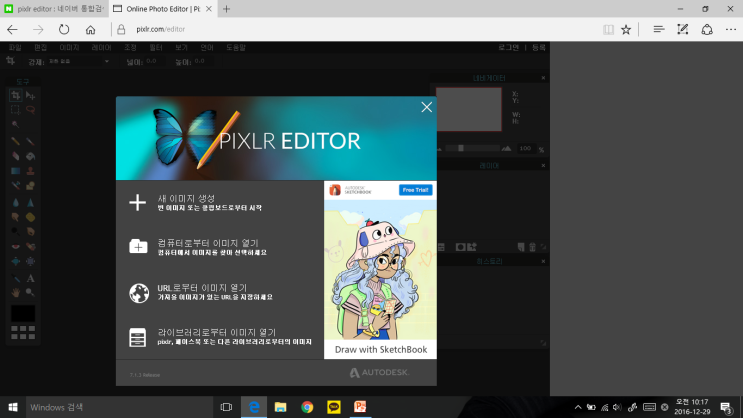Image resolution: width=743 pixels, height=418 pixels.
Task: Select the Burn tool
Action: [30, 232]
